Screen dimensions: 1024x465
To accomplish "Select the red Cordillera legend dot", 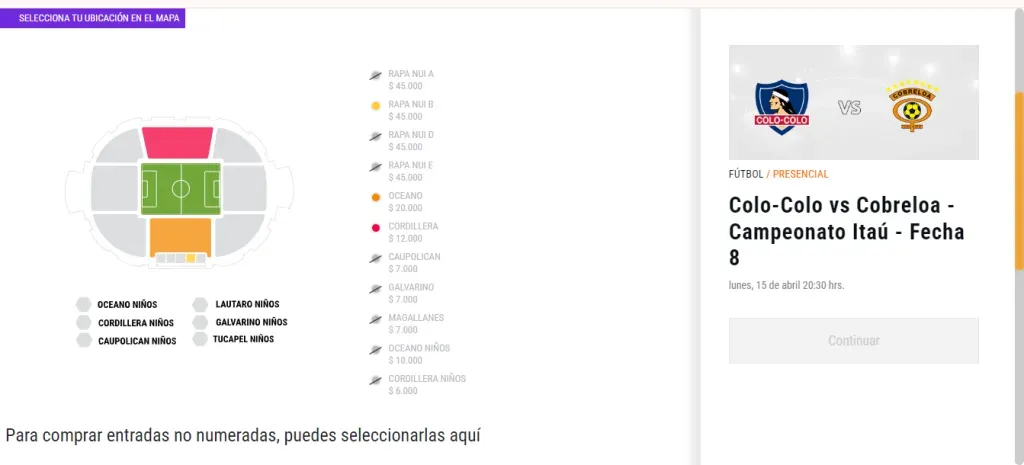I will coord(375,227).
